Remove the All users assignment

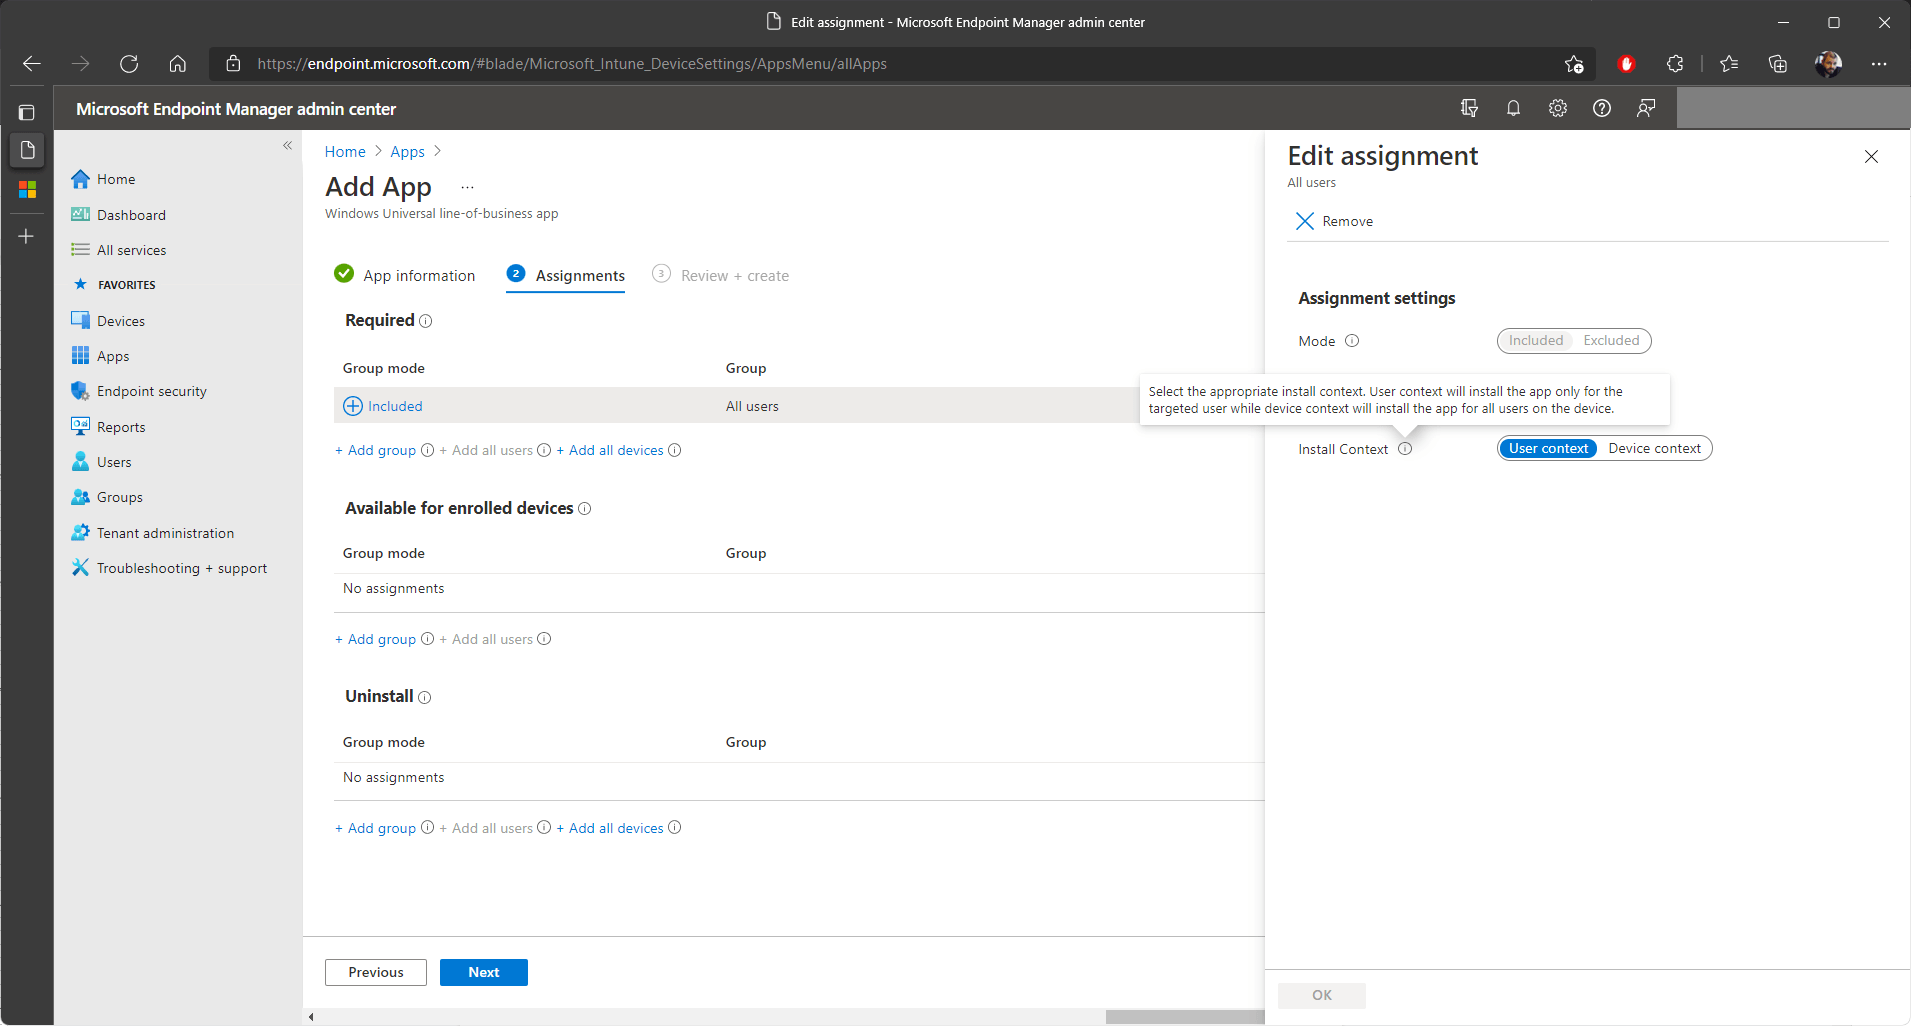1335,221
